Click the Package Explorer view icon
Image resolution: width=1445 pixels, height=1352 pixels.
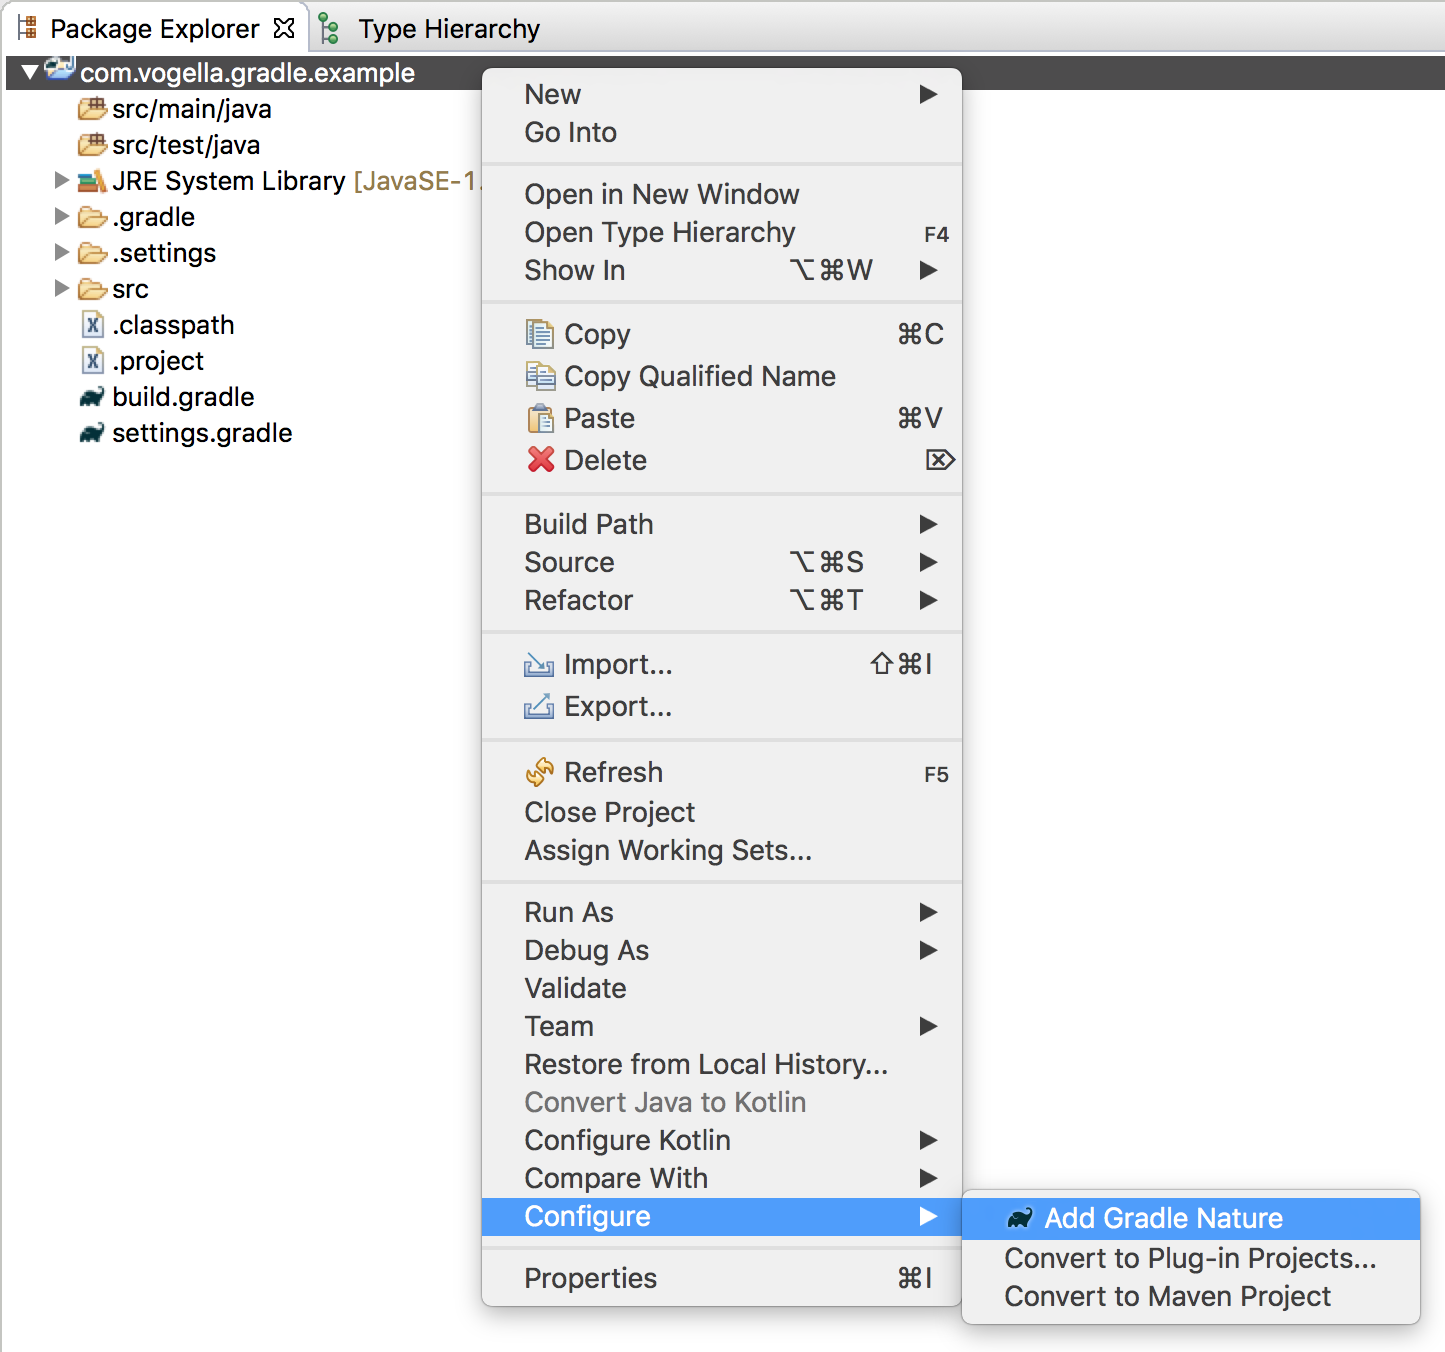coord(27,28)
